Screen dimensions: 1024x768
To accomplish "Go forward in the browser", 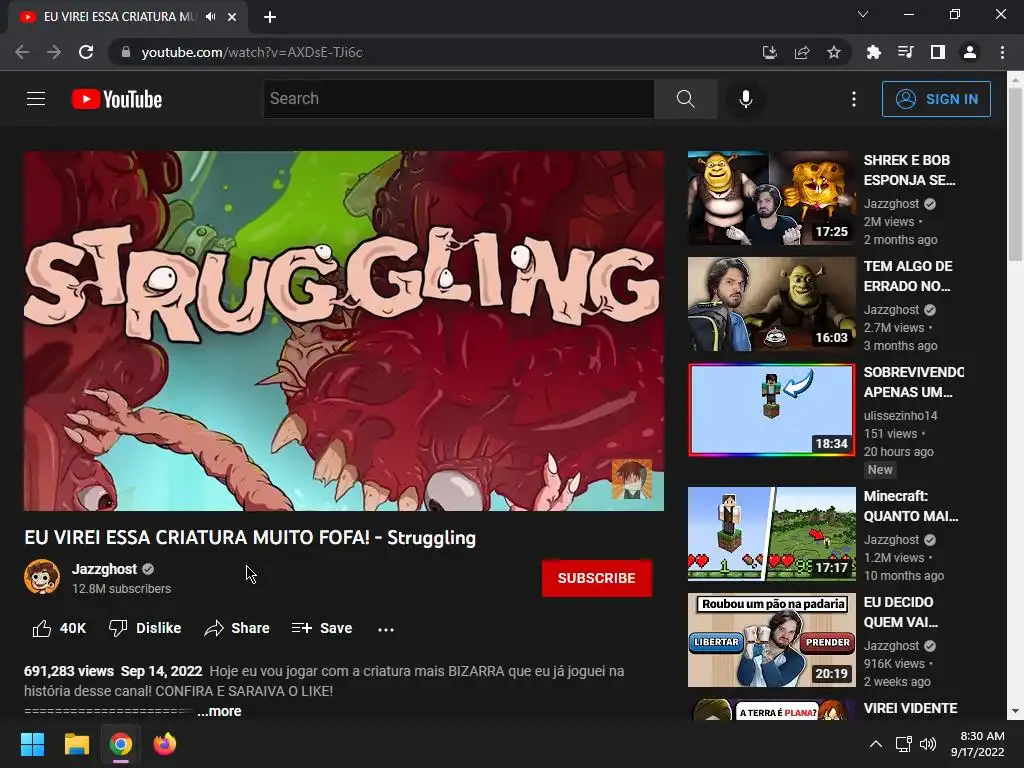I will (x=54, y=52).
